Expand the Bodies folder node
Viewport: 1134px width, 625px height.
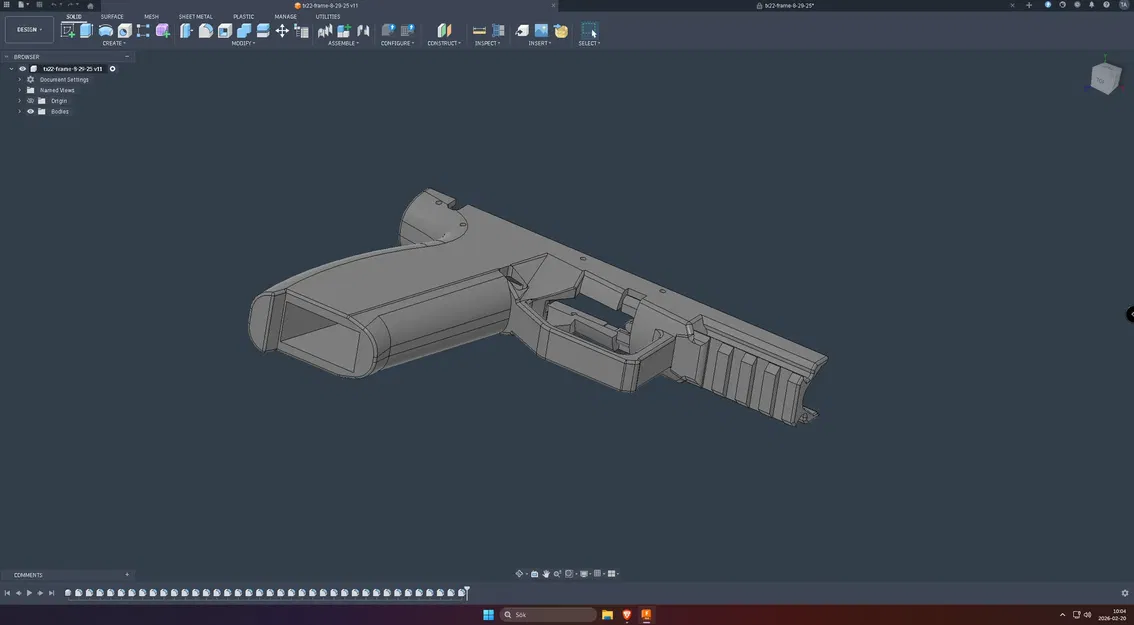coord(20,111)
